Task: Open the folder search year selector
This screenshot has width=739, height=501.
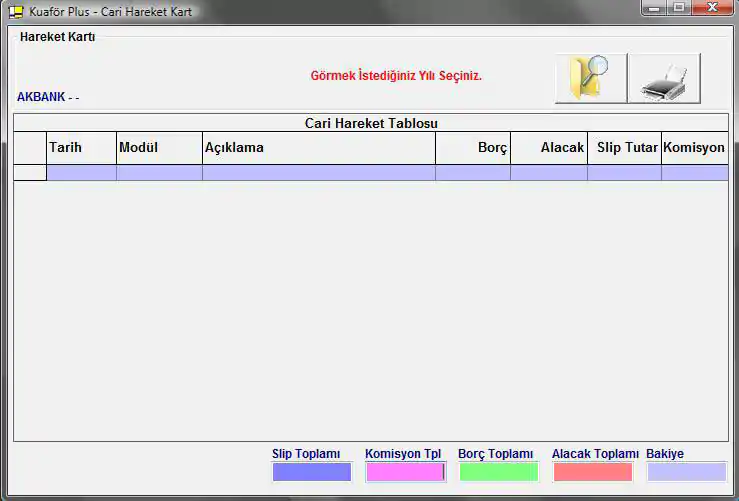Action: pos(590,78)
